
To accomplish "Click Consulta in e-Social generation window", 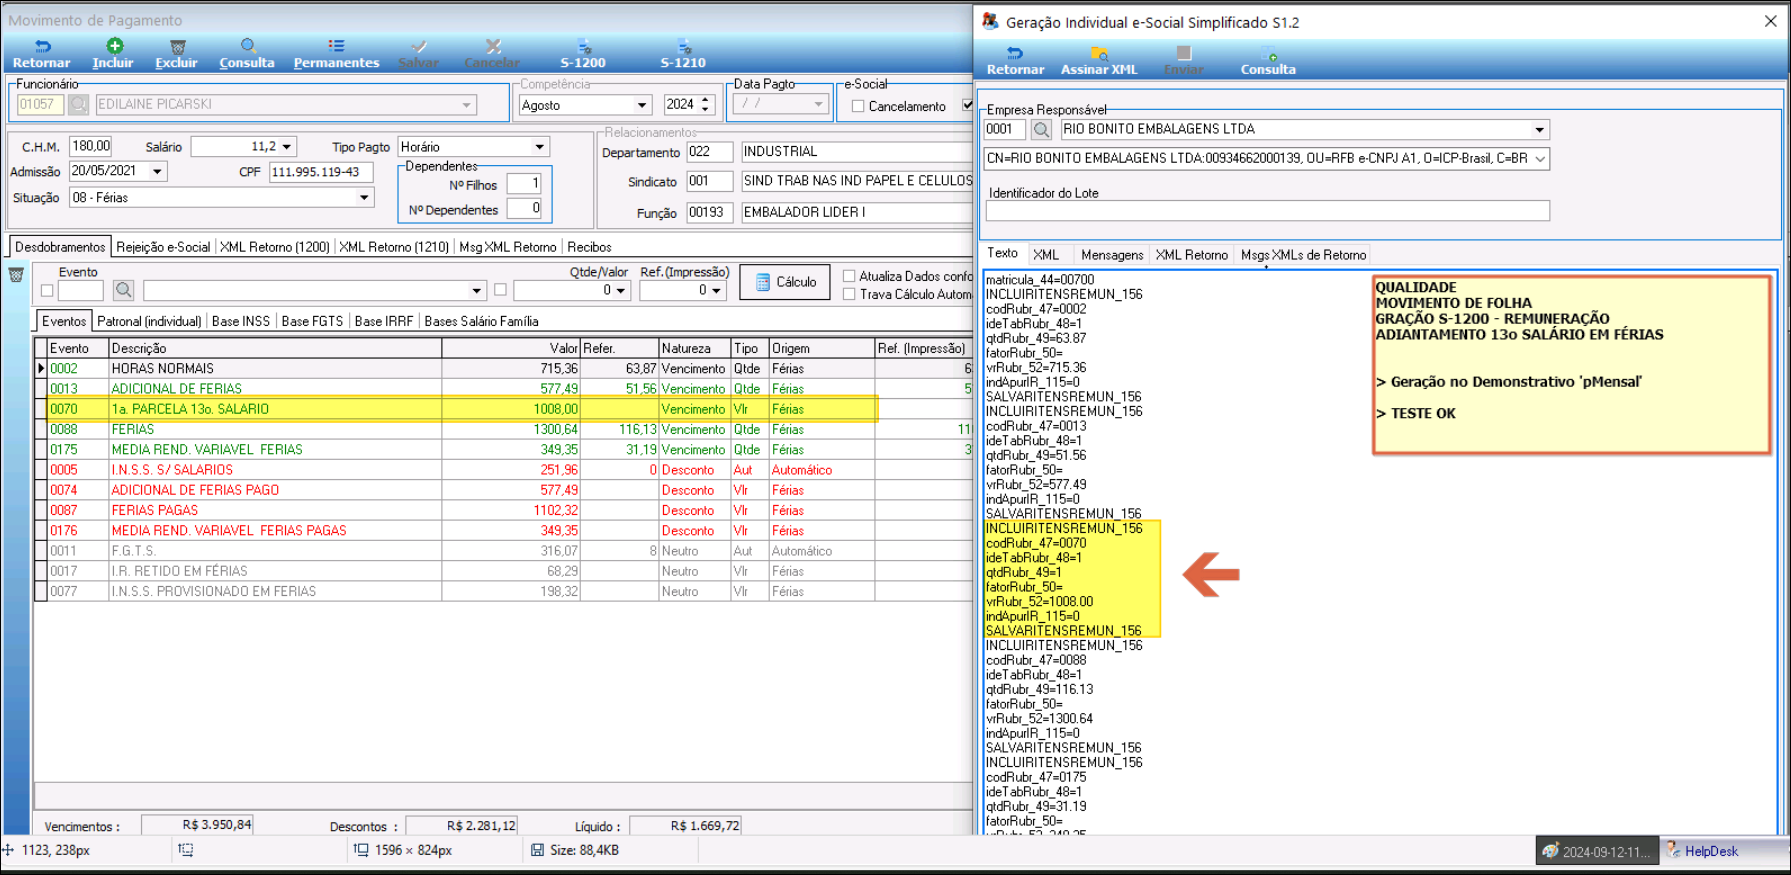I will click(1268, 61).
